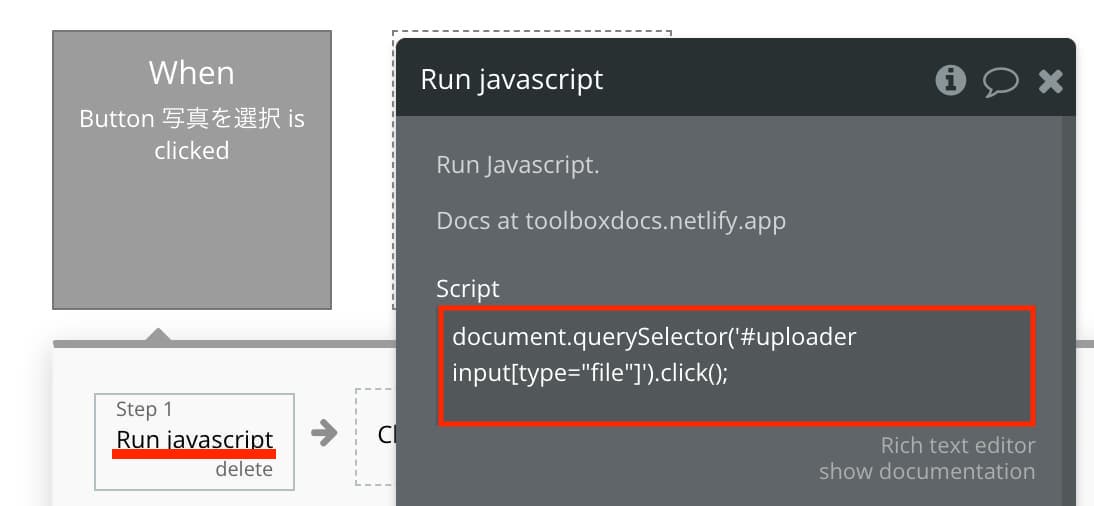Click the arrow icon after Step 1
Viewport: 1094px width, 506px height.
324,433
